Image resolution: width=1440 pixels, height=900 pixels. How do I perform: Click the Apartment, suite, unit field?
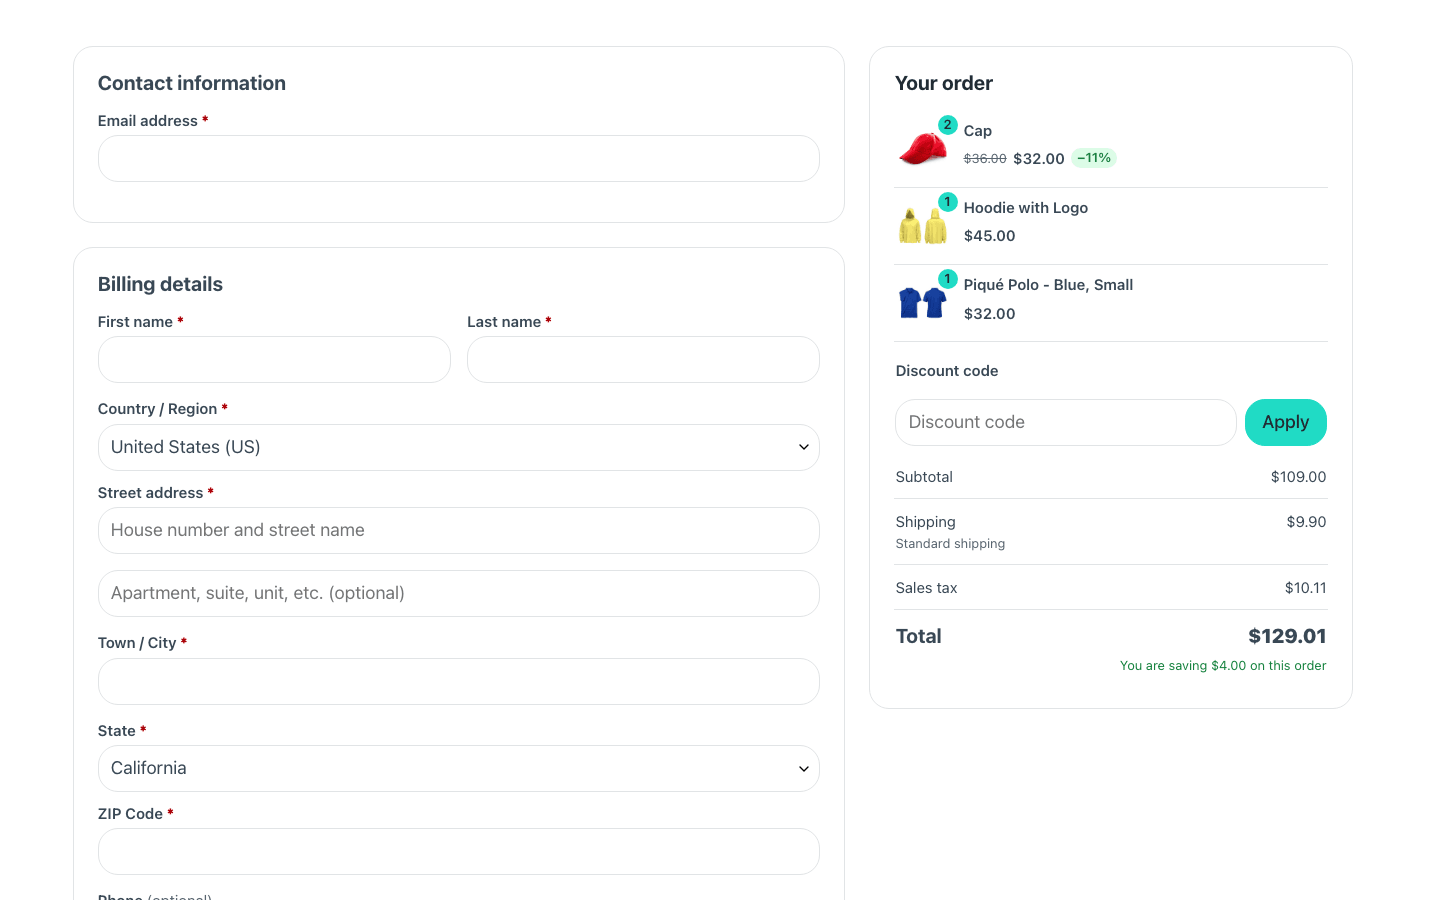(459, 593)
